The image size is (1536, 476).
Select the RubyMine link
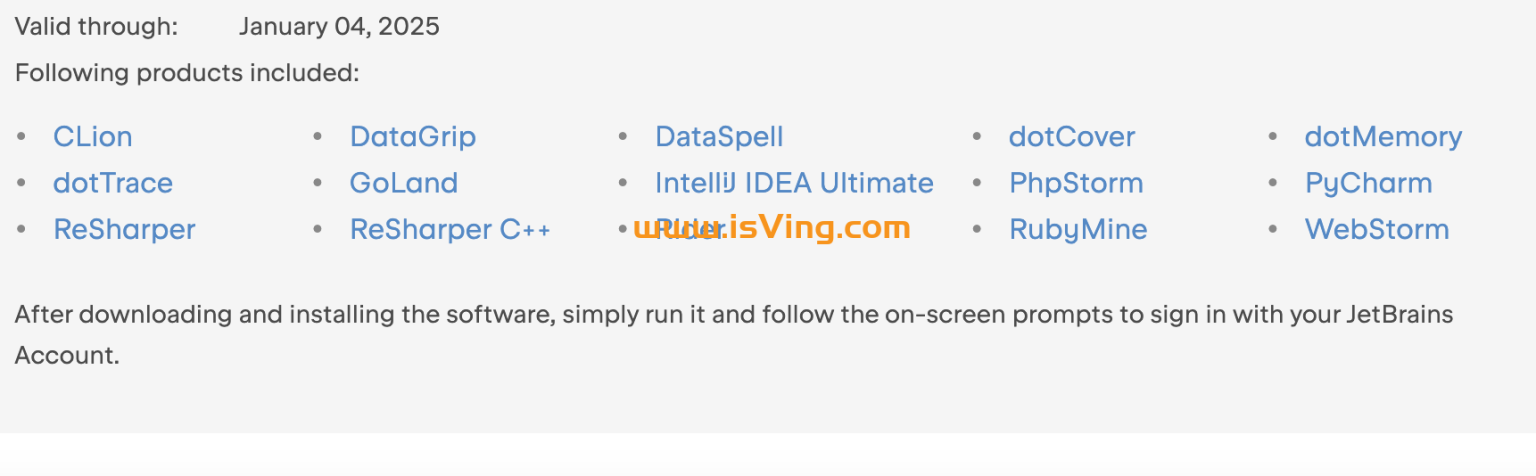point(1077,229)
